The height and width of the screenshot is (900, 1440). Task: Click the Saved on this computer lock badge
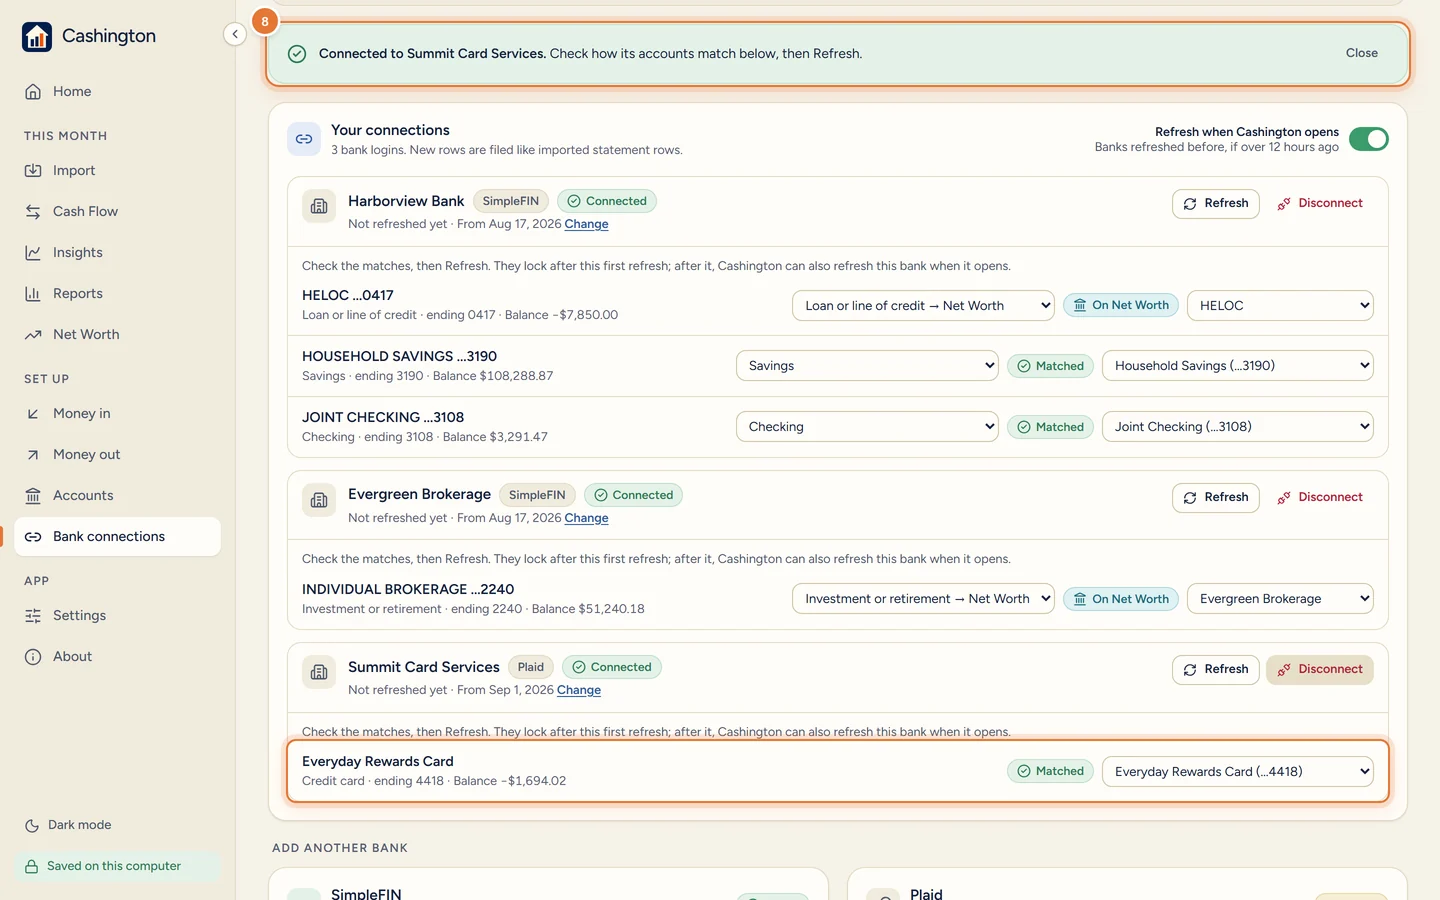click(117, 866)
